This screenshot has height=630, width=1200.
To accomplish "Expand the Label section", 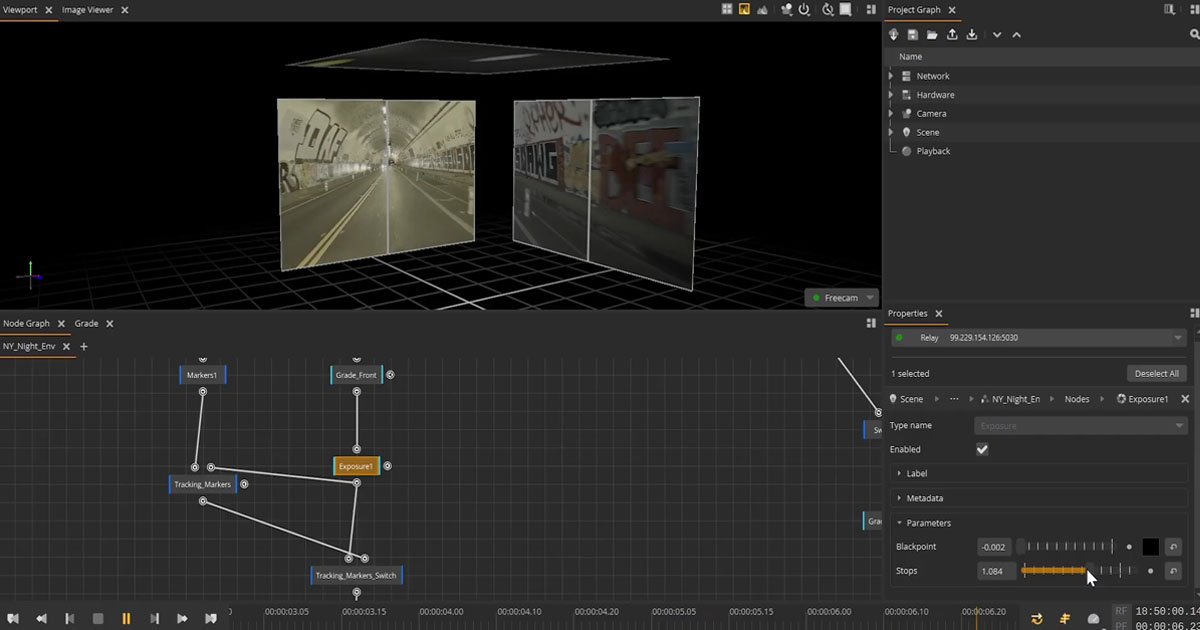I will tap(1037, 473).
